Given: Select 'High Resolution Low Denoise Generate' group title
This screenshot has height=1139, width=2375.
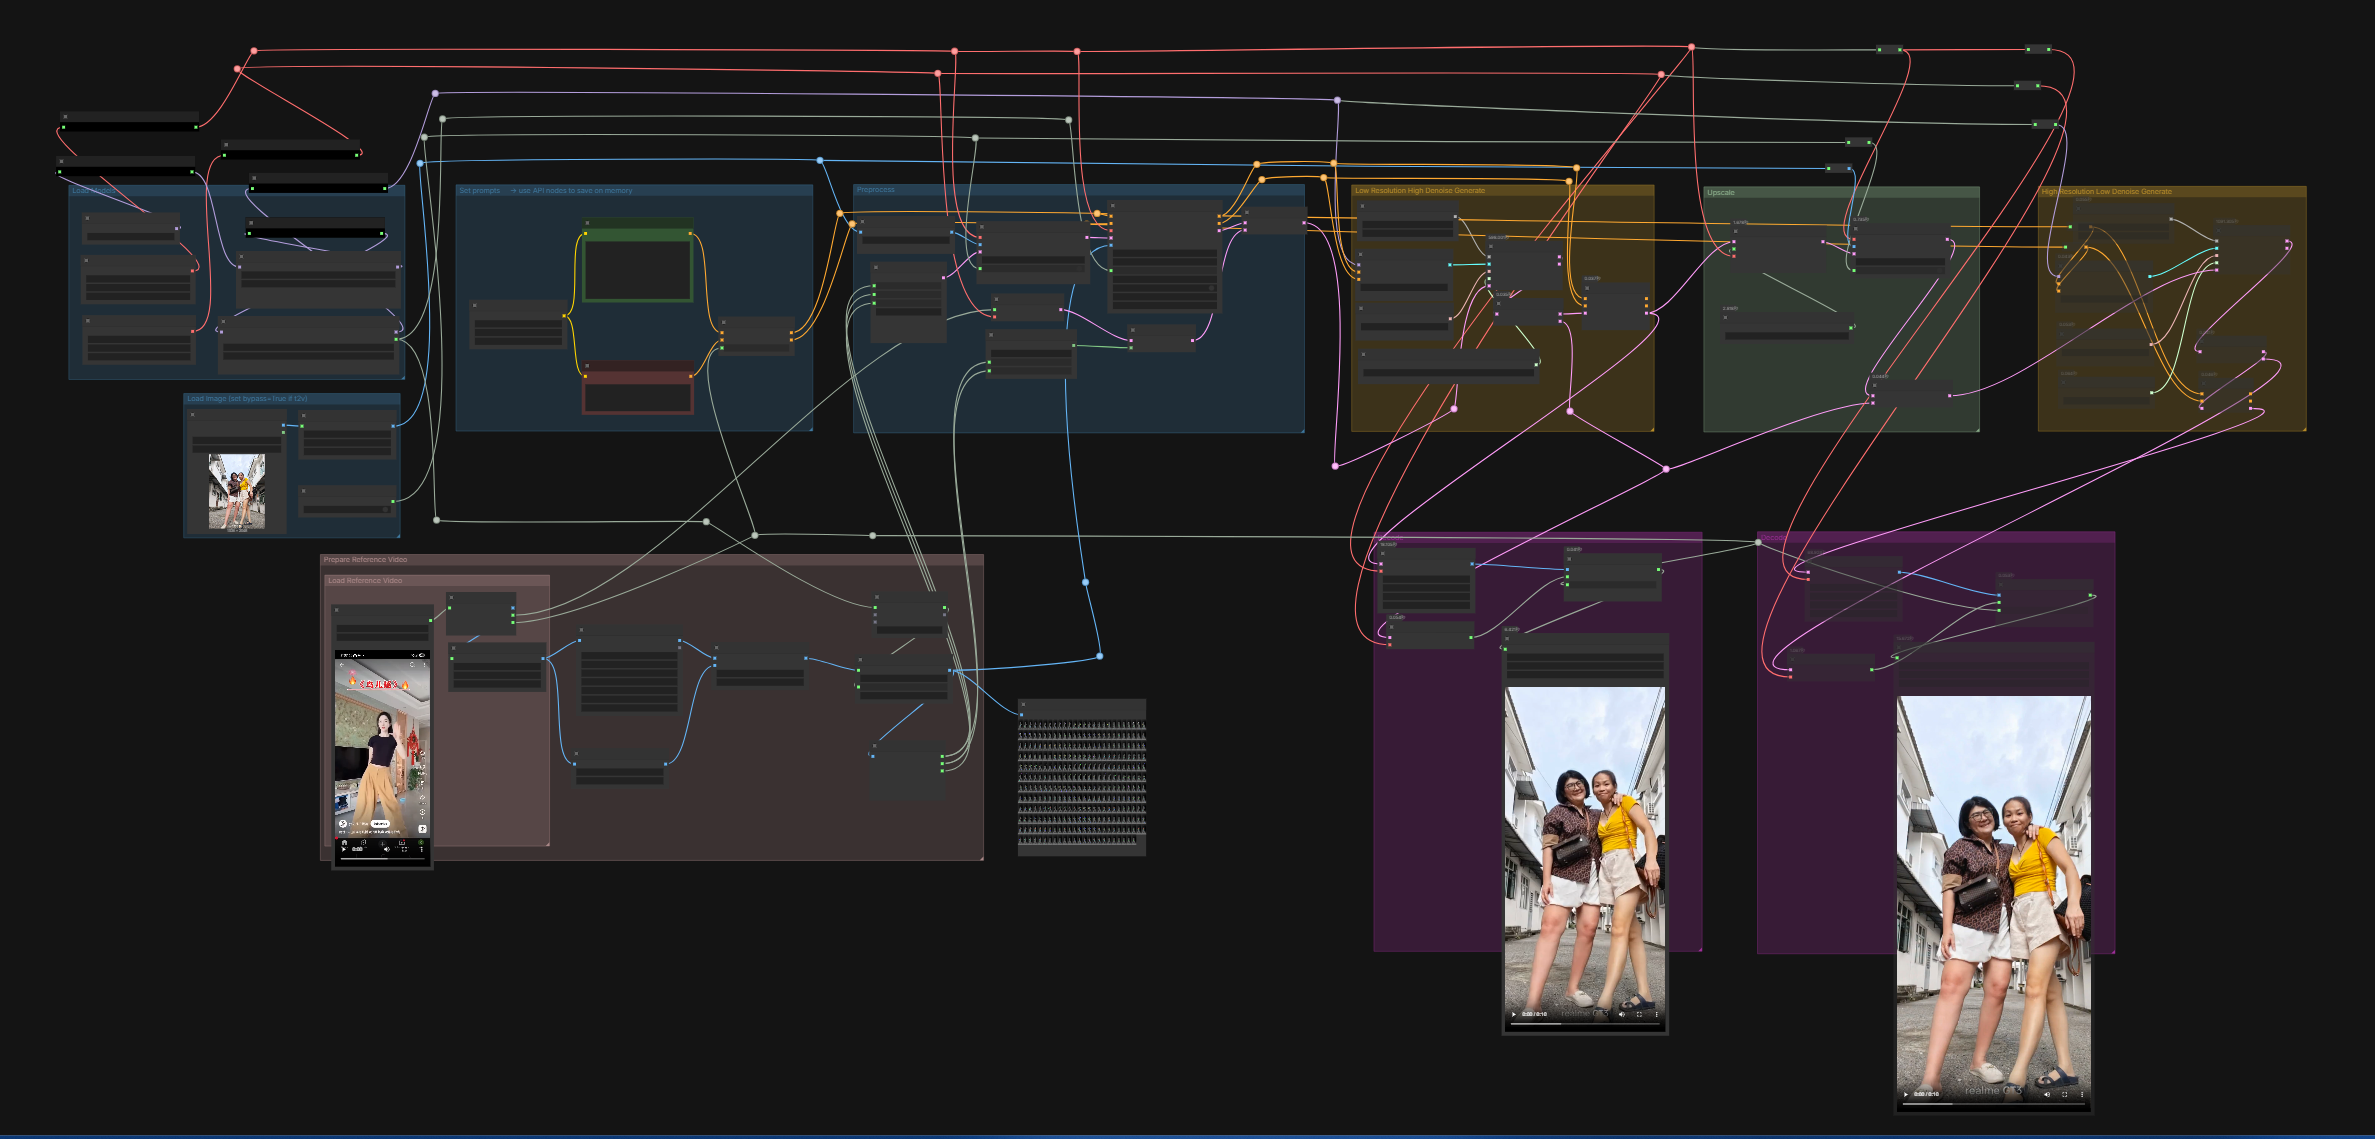Looking at the screenshot, I should tap(2106, 192).
